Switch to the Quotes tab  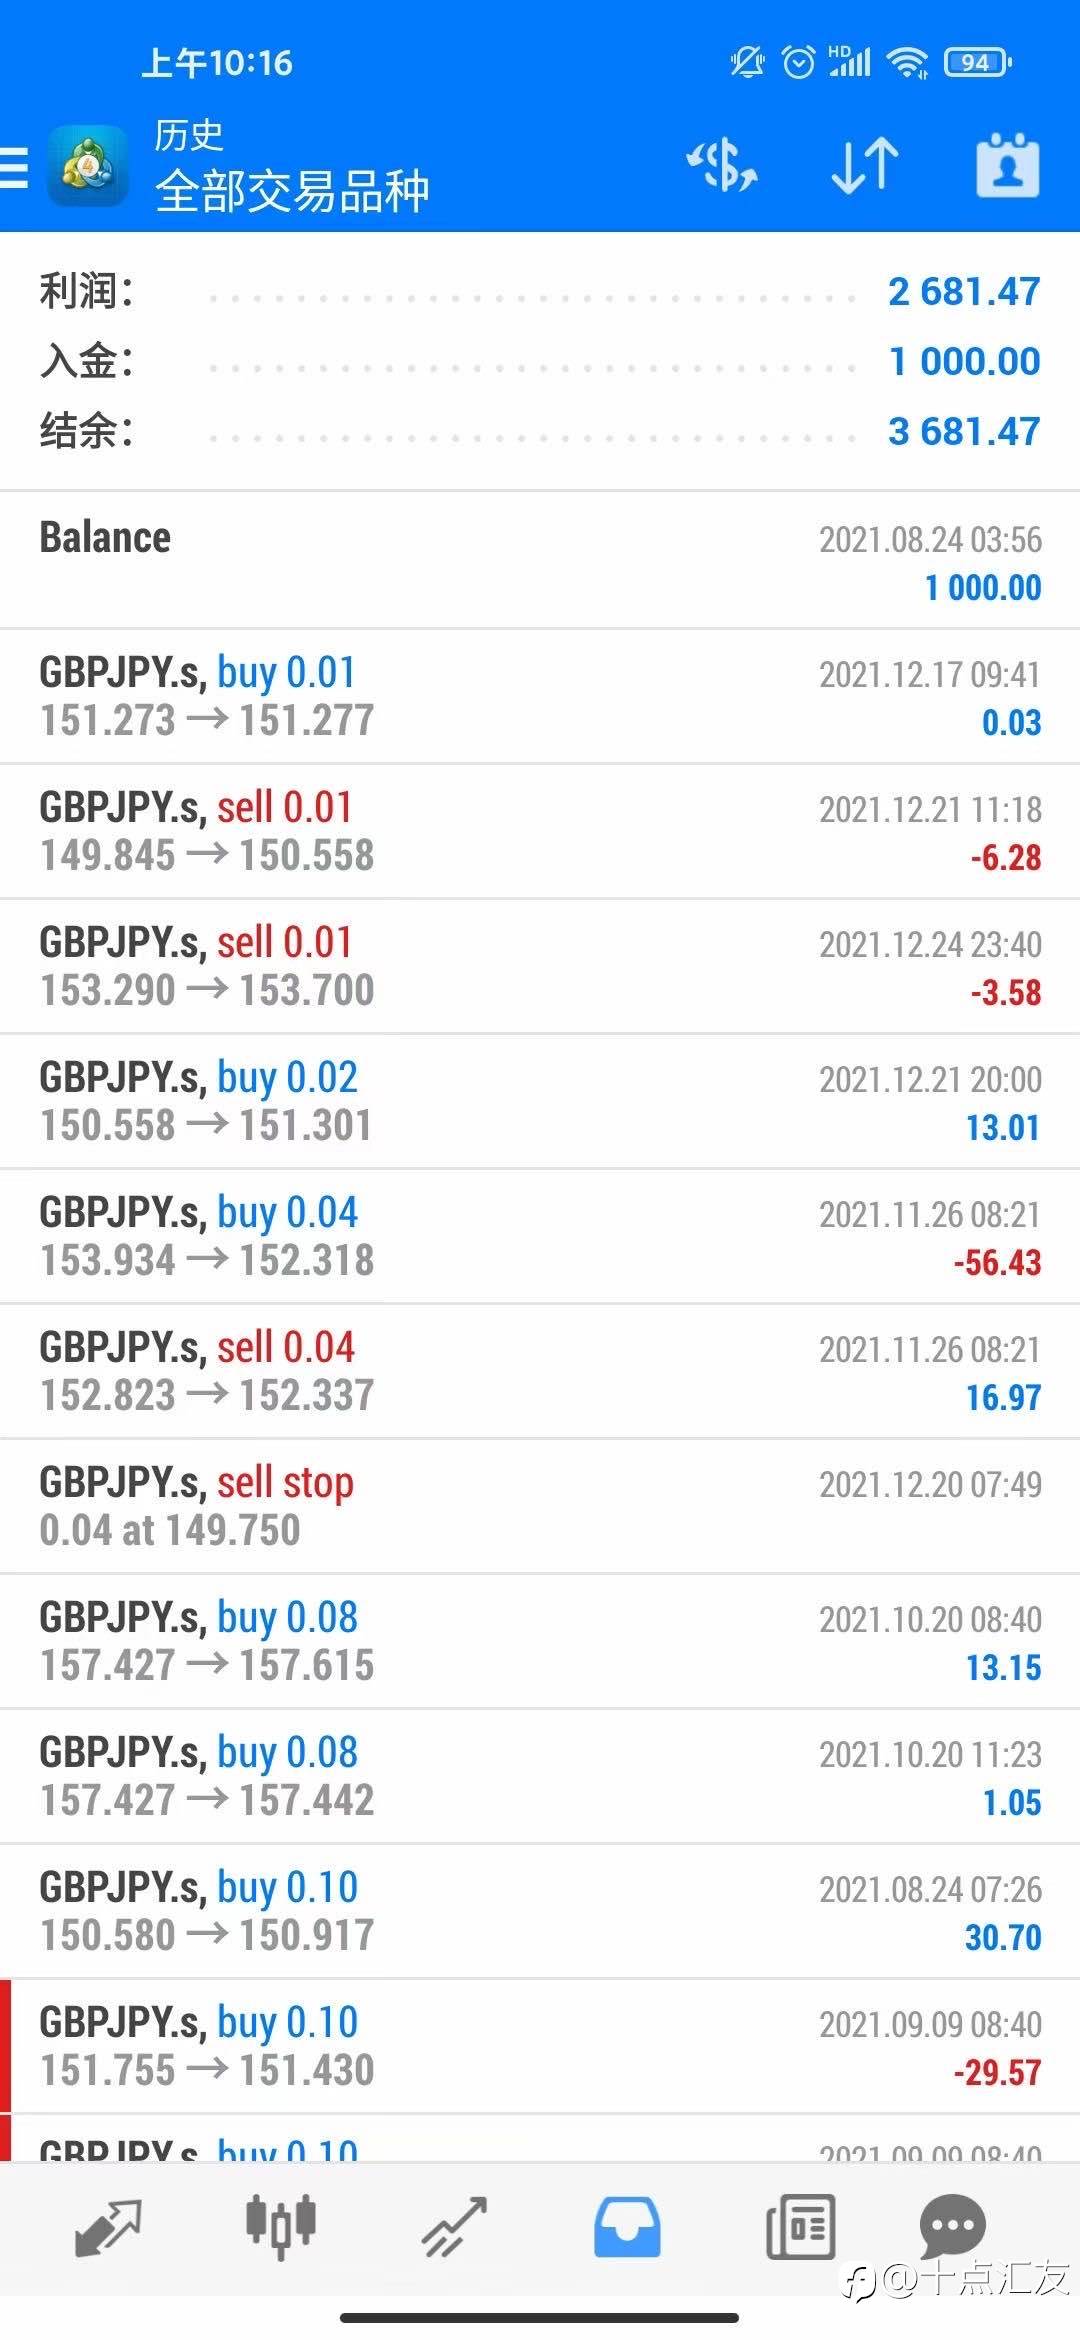(x=108, y=2227)
